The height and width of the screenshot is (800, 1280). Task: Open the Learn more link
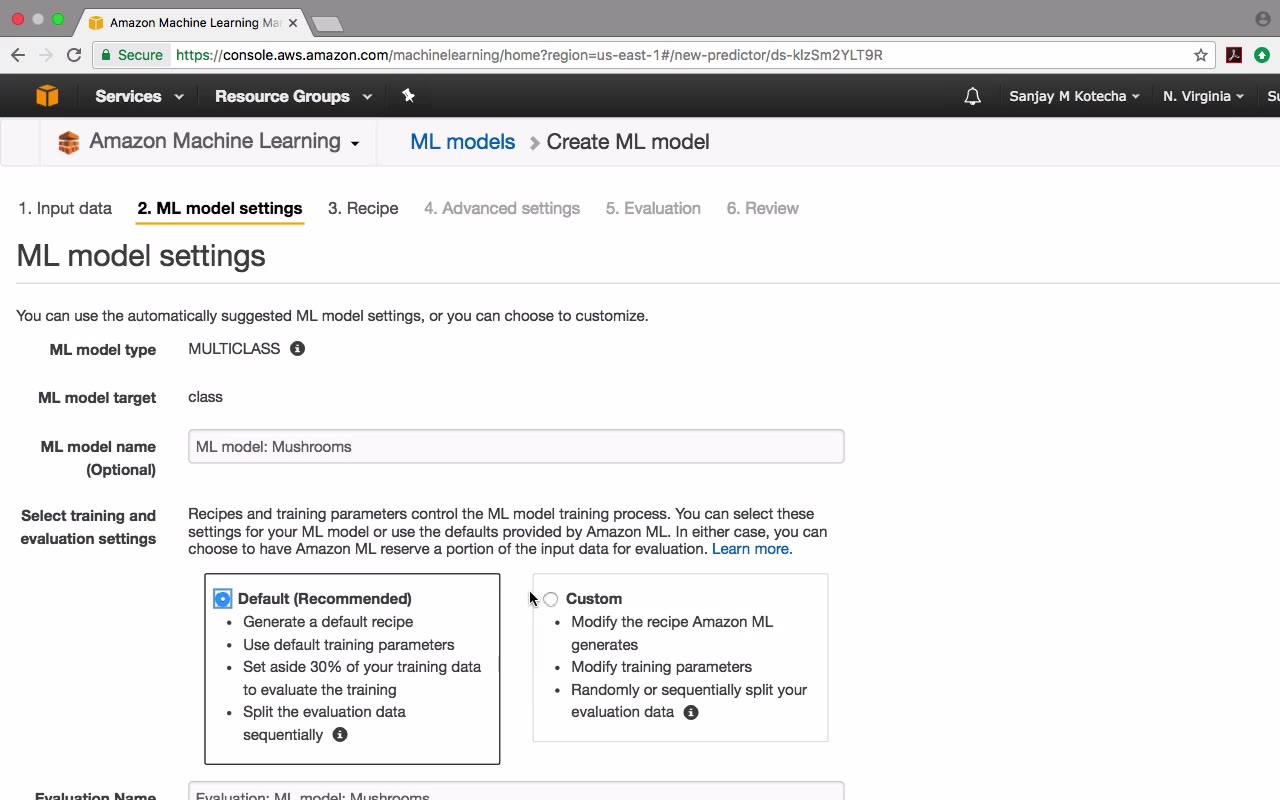pyautogui.click(x=752, y=549)
